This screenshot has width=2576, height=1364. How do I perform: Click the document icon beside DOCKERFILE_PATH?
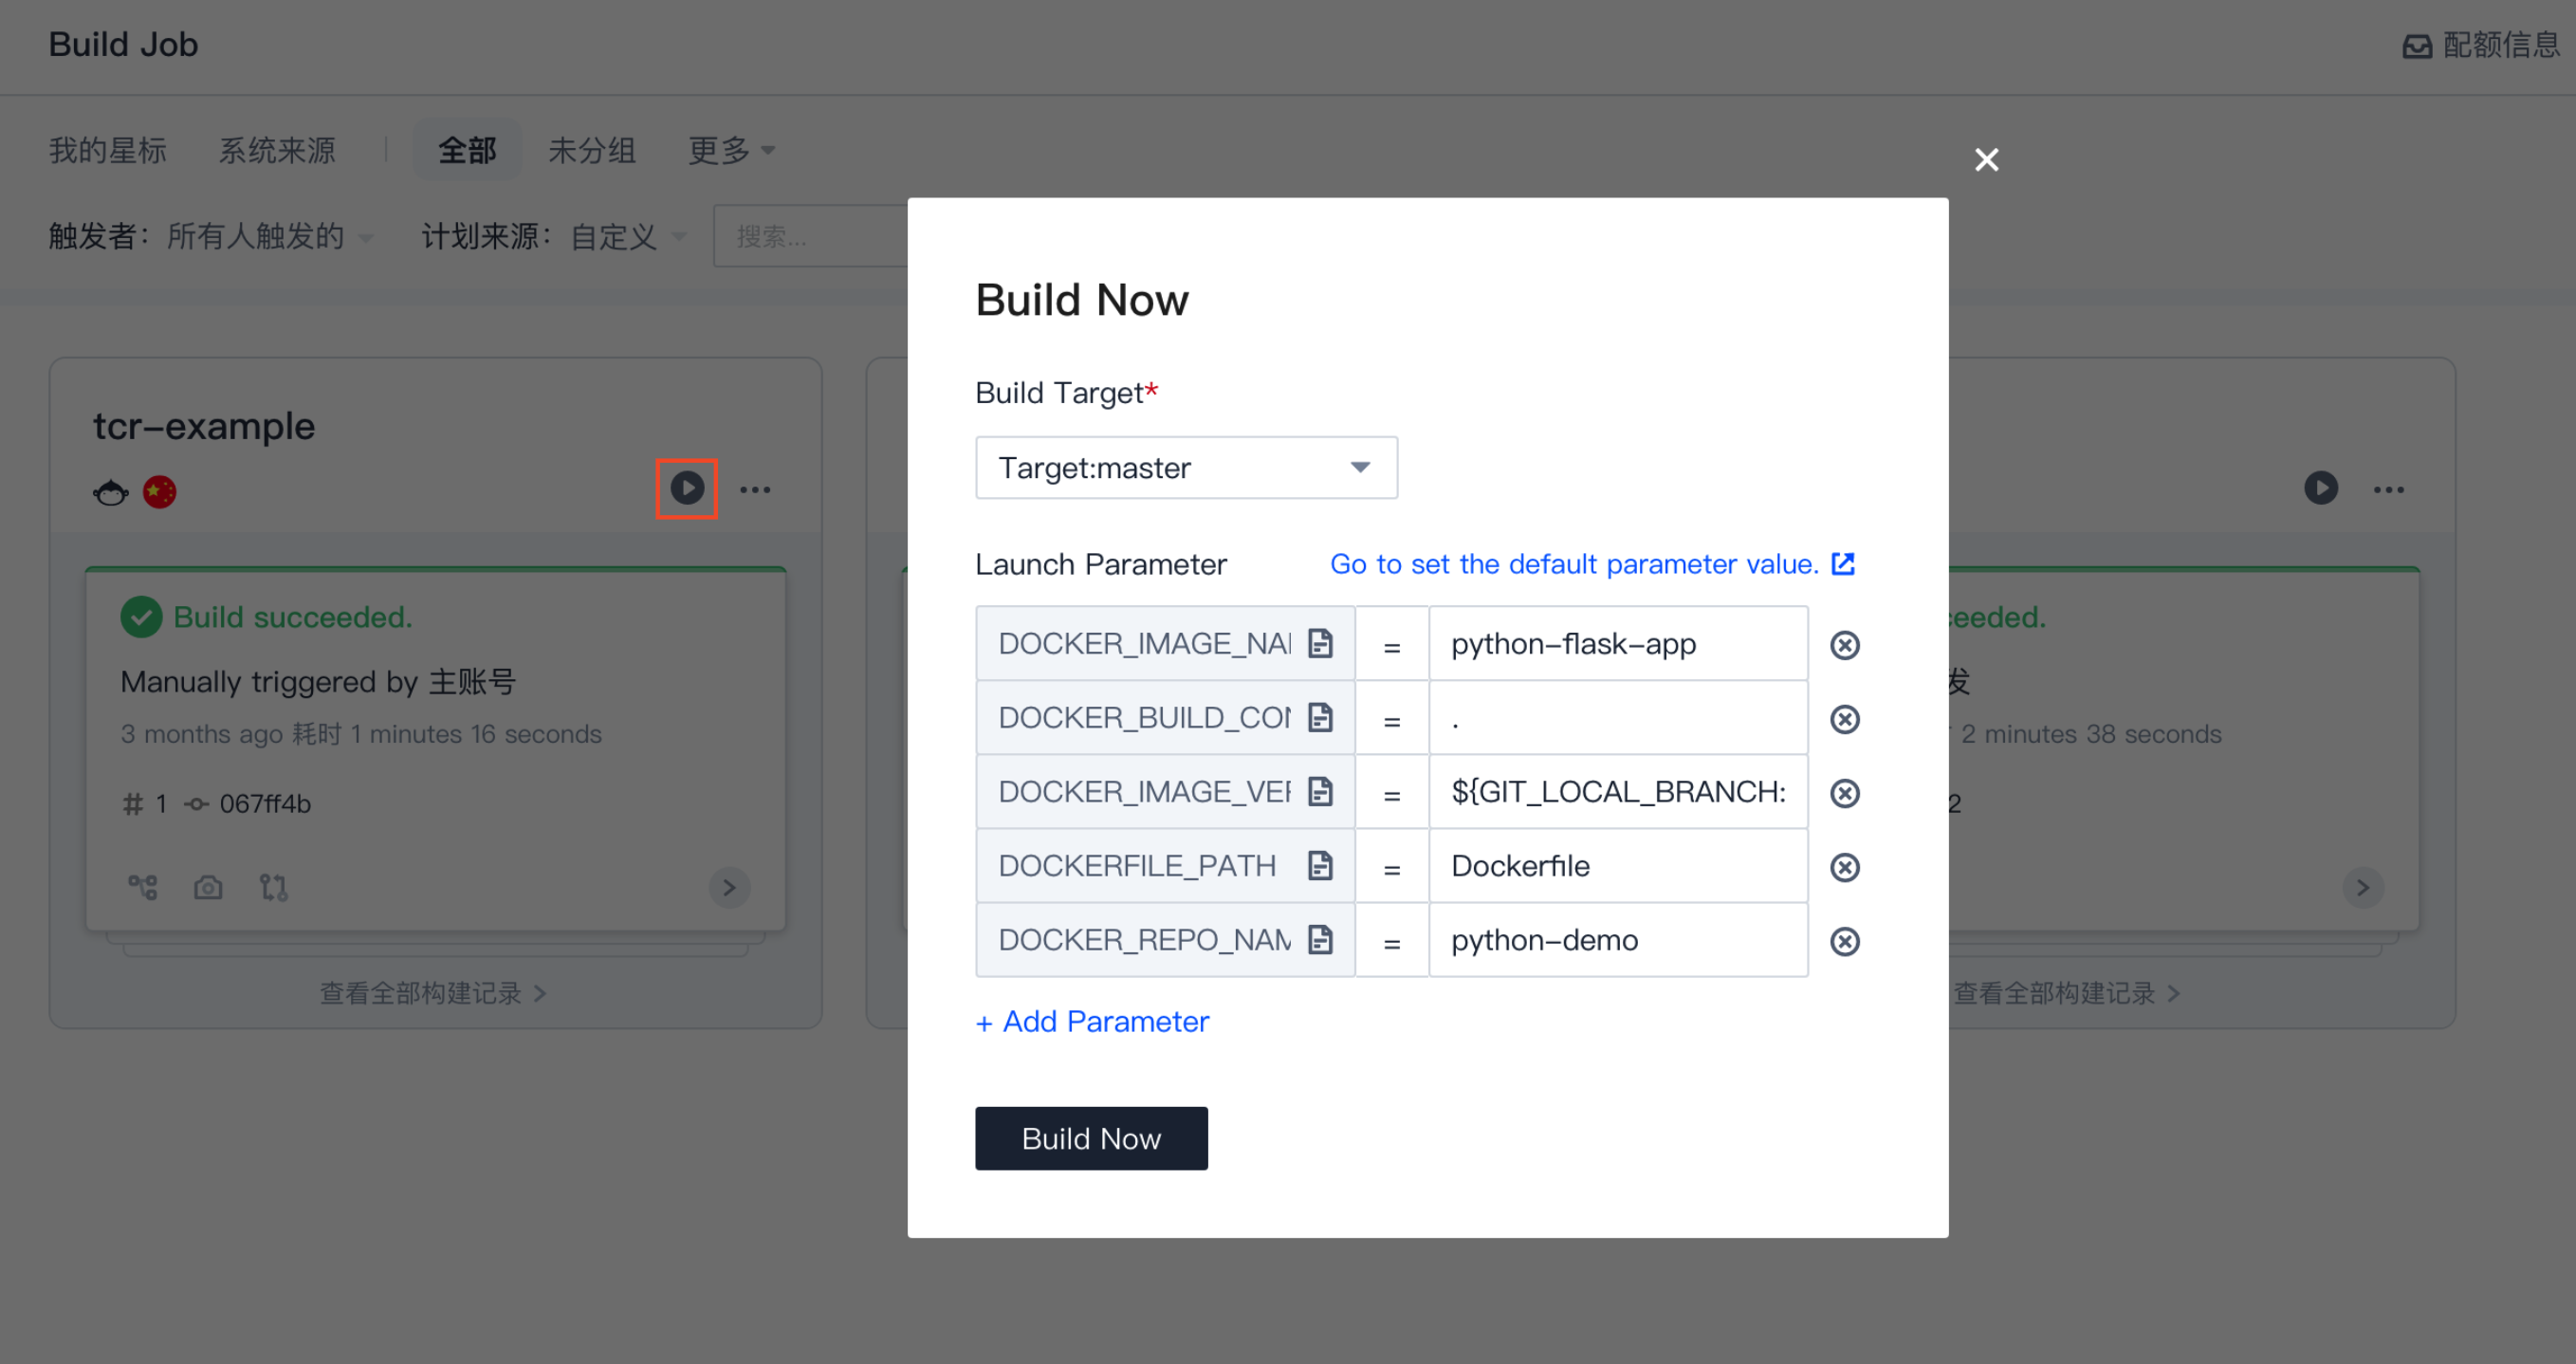(x=1320, y=866)
